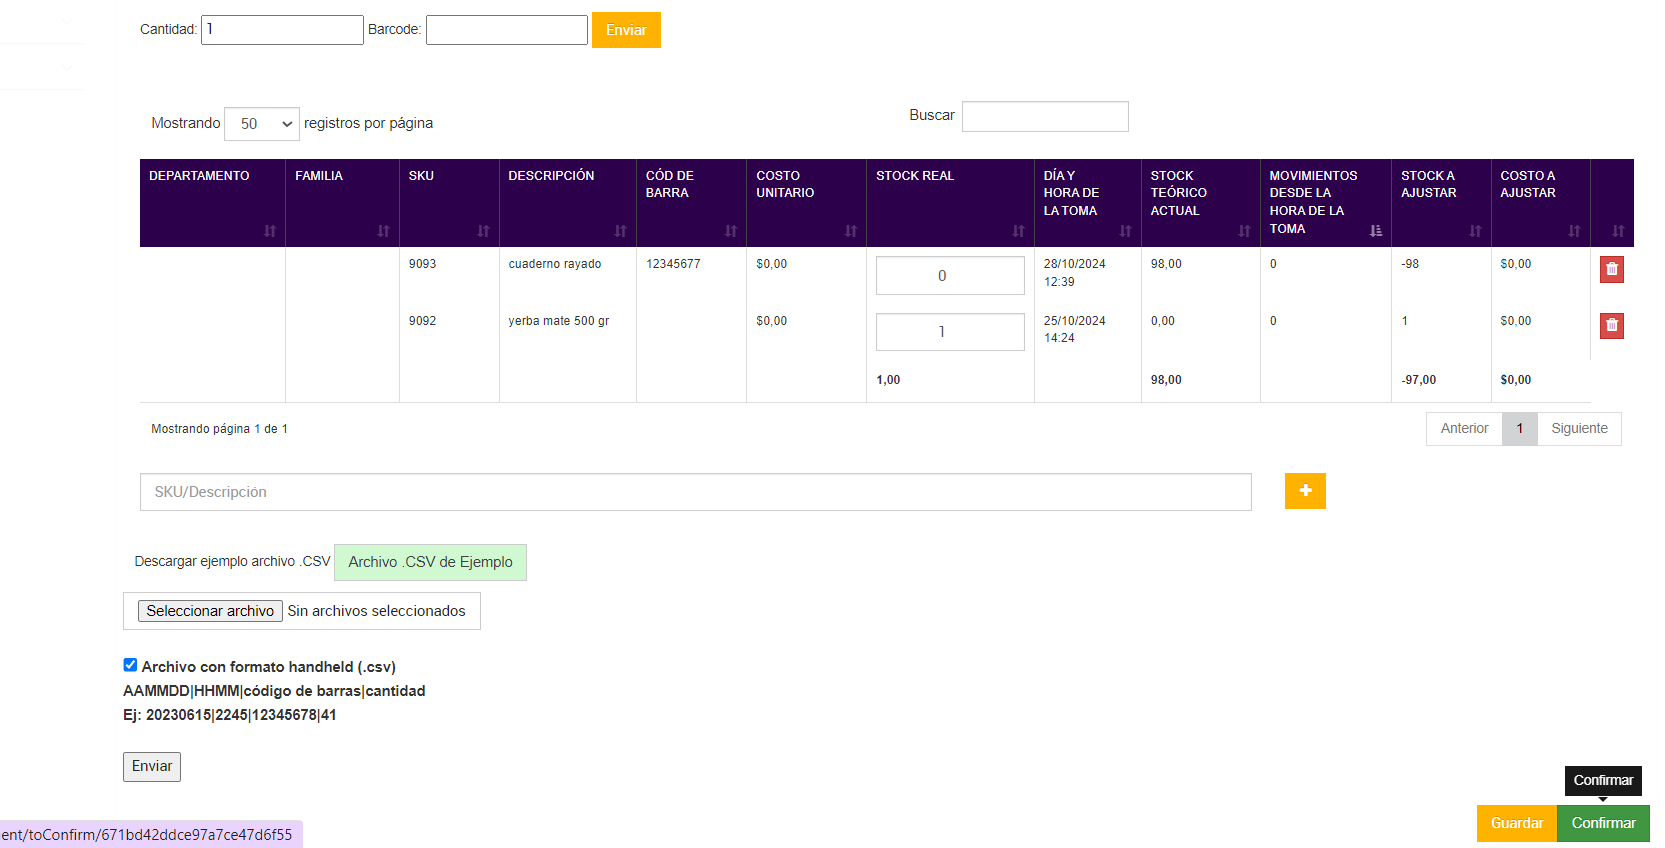1665x848 pixels.
Task: Click the Buscar search field
Action: tap(1045, 116)
